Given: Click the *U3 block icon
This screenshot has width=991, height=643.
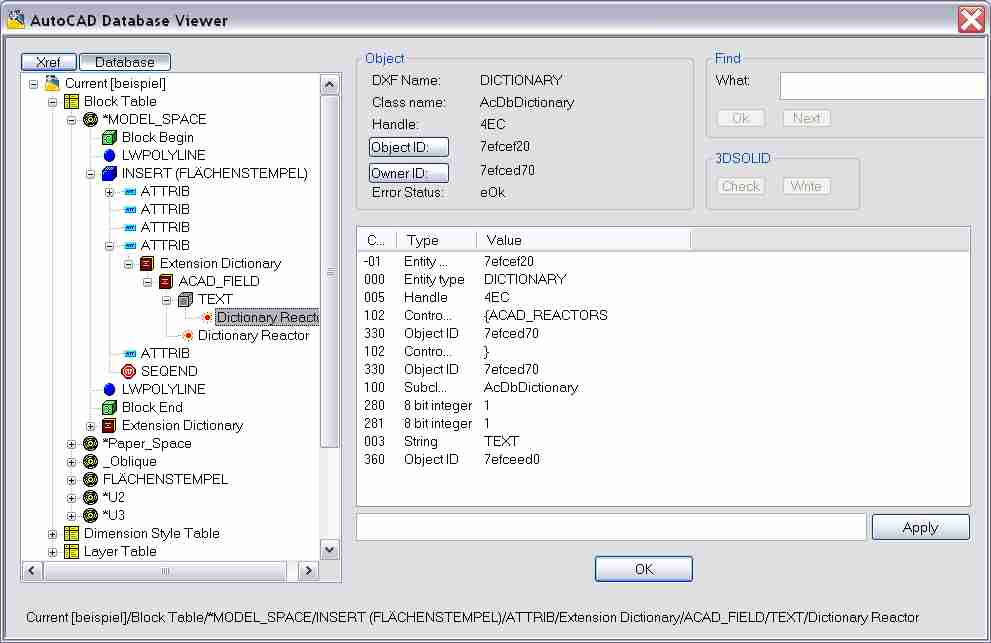Looking at the screenshot, I should [x=90, y=515].
